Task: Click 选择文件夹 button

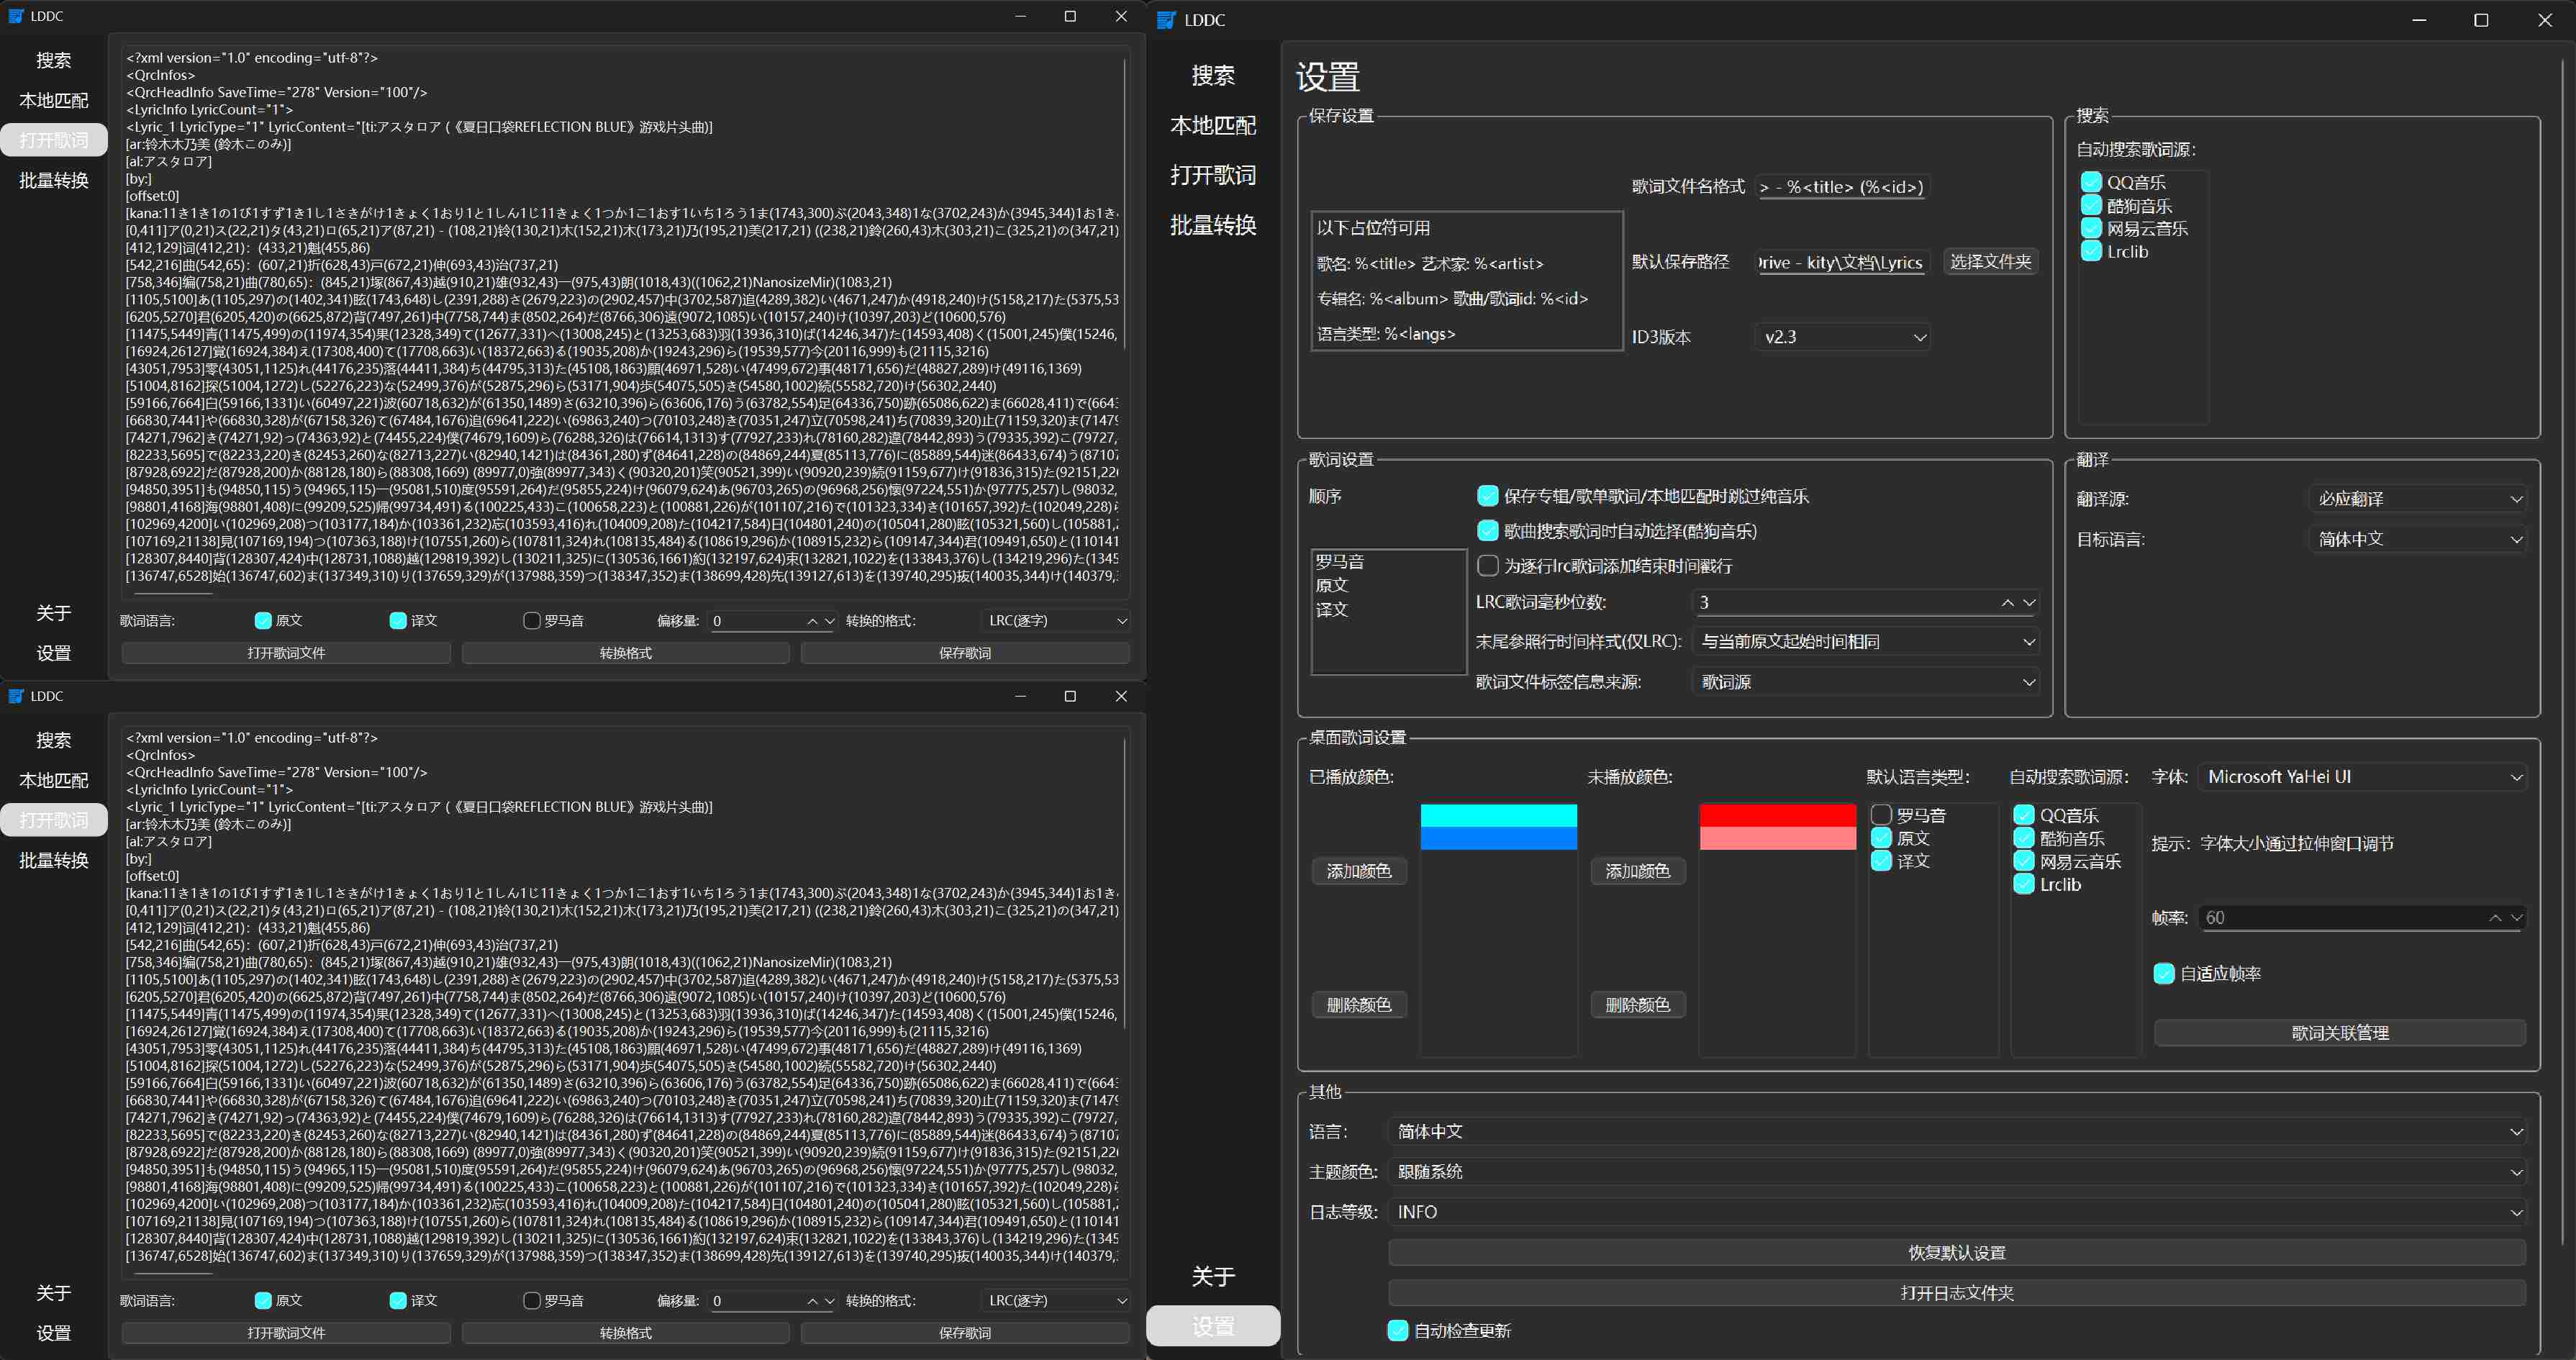Action: [1990, 262]
